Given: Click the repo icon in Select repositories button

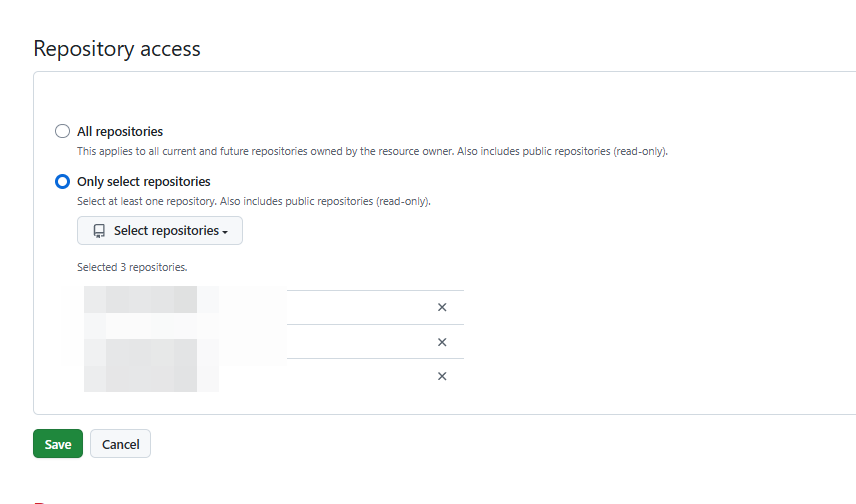Looking at the screenshot, I should (99, 231).
